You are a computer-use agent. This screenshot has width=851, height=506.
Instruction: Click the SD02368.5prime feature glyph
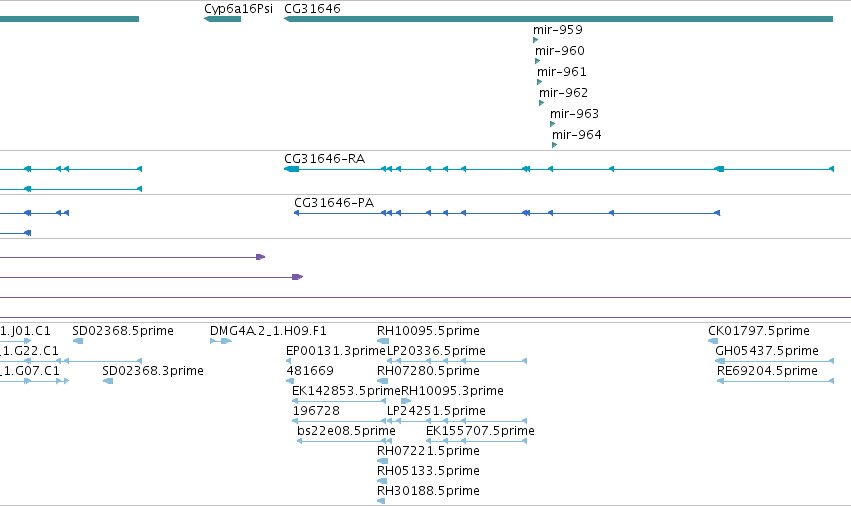pyautogui.click(x=78, y=341)
